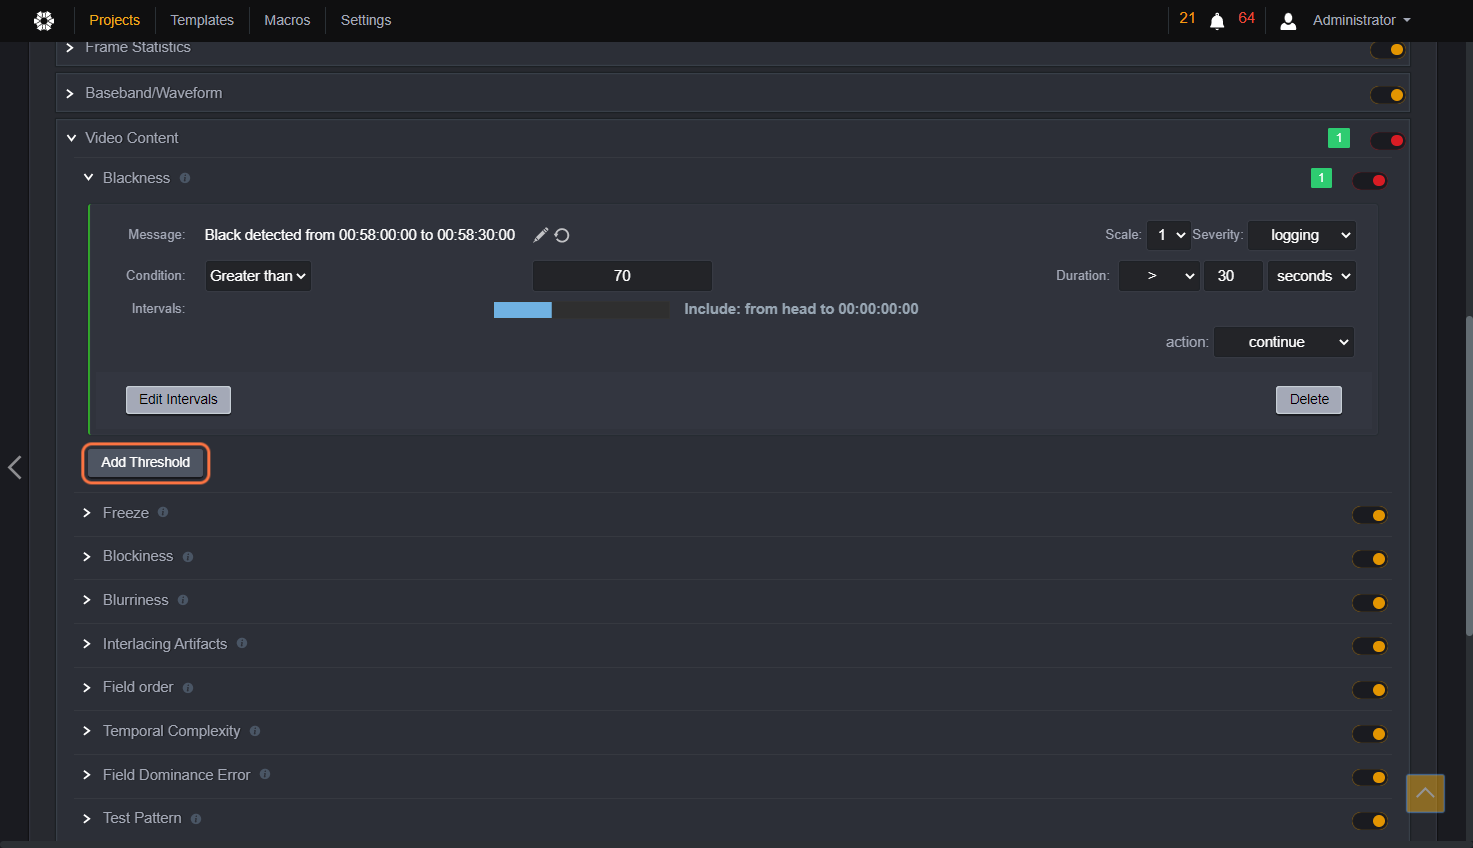Open the Severity 'logging' dropdown
Image resolution: width=1473 pixels, height=848 pixels.
click(x=1302, y=235)
